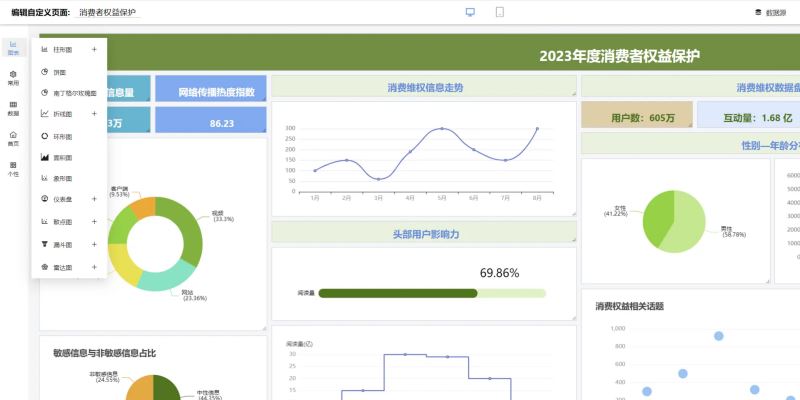The height and width of the screenshot is (400, 800).
Task: Select the 雷达图 radar chart icon
Action: pyautogui.click(x=44, y=267)
